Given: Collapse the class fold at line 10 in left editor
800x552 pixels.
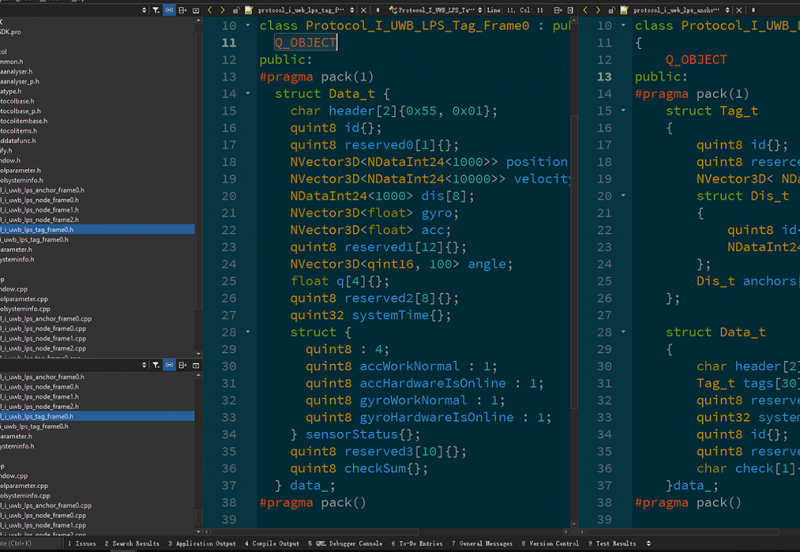Looking at the screenshot, I should (248, 25).
